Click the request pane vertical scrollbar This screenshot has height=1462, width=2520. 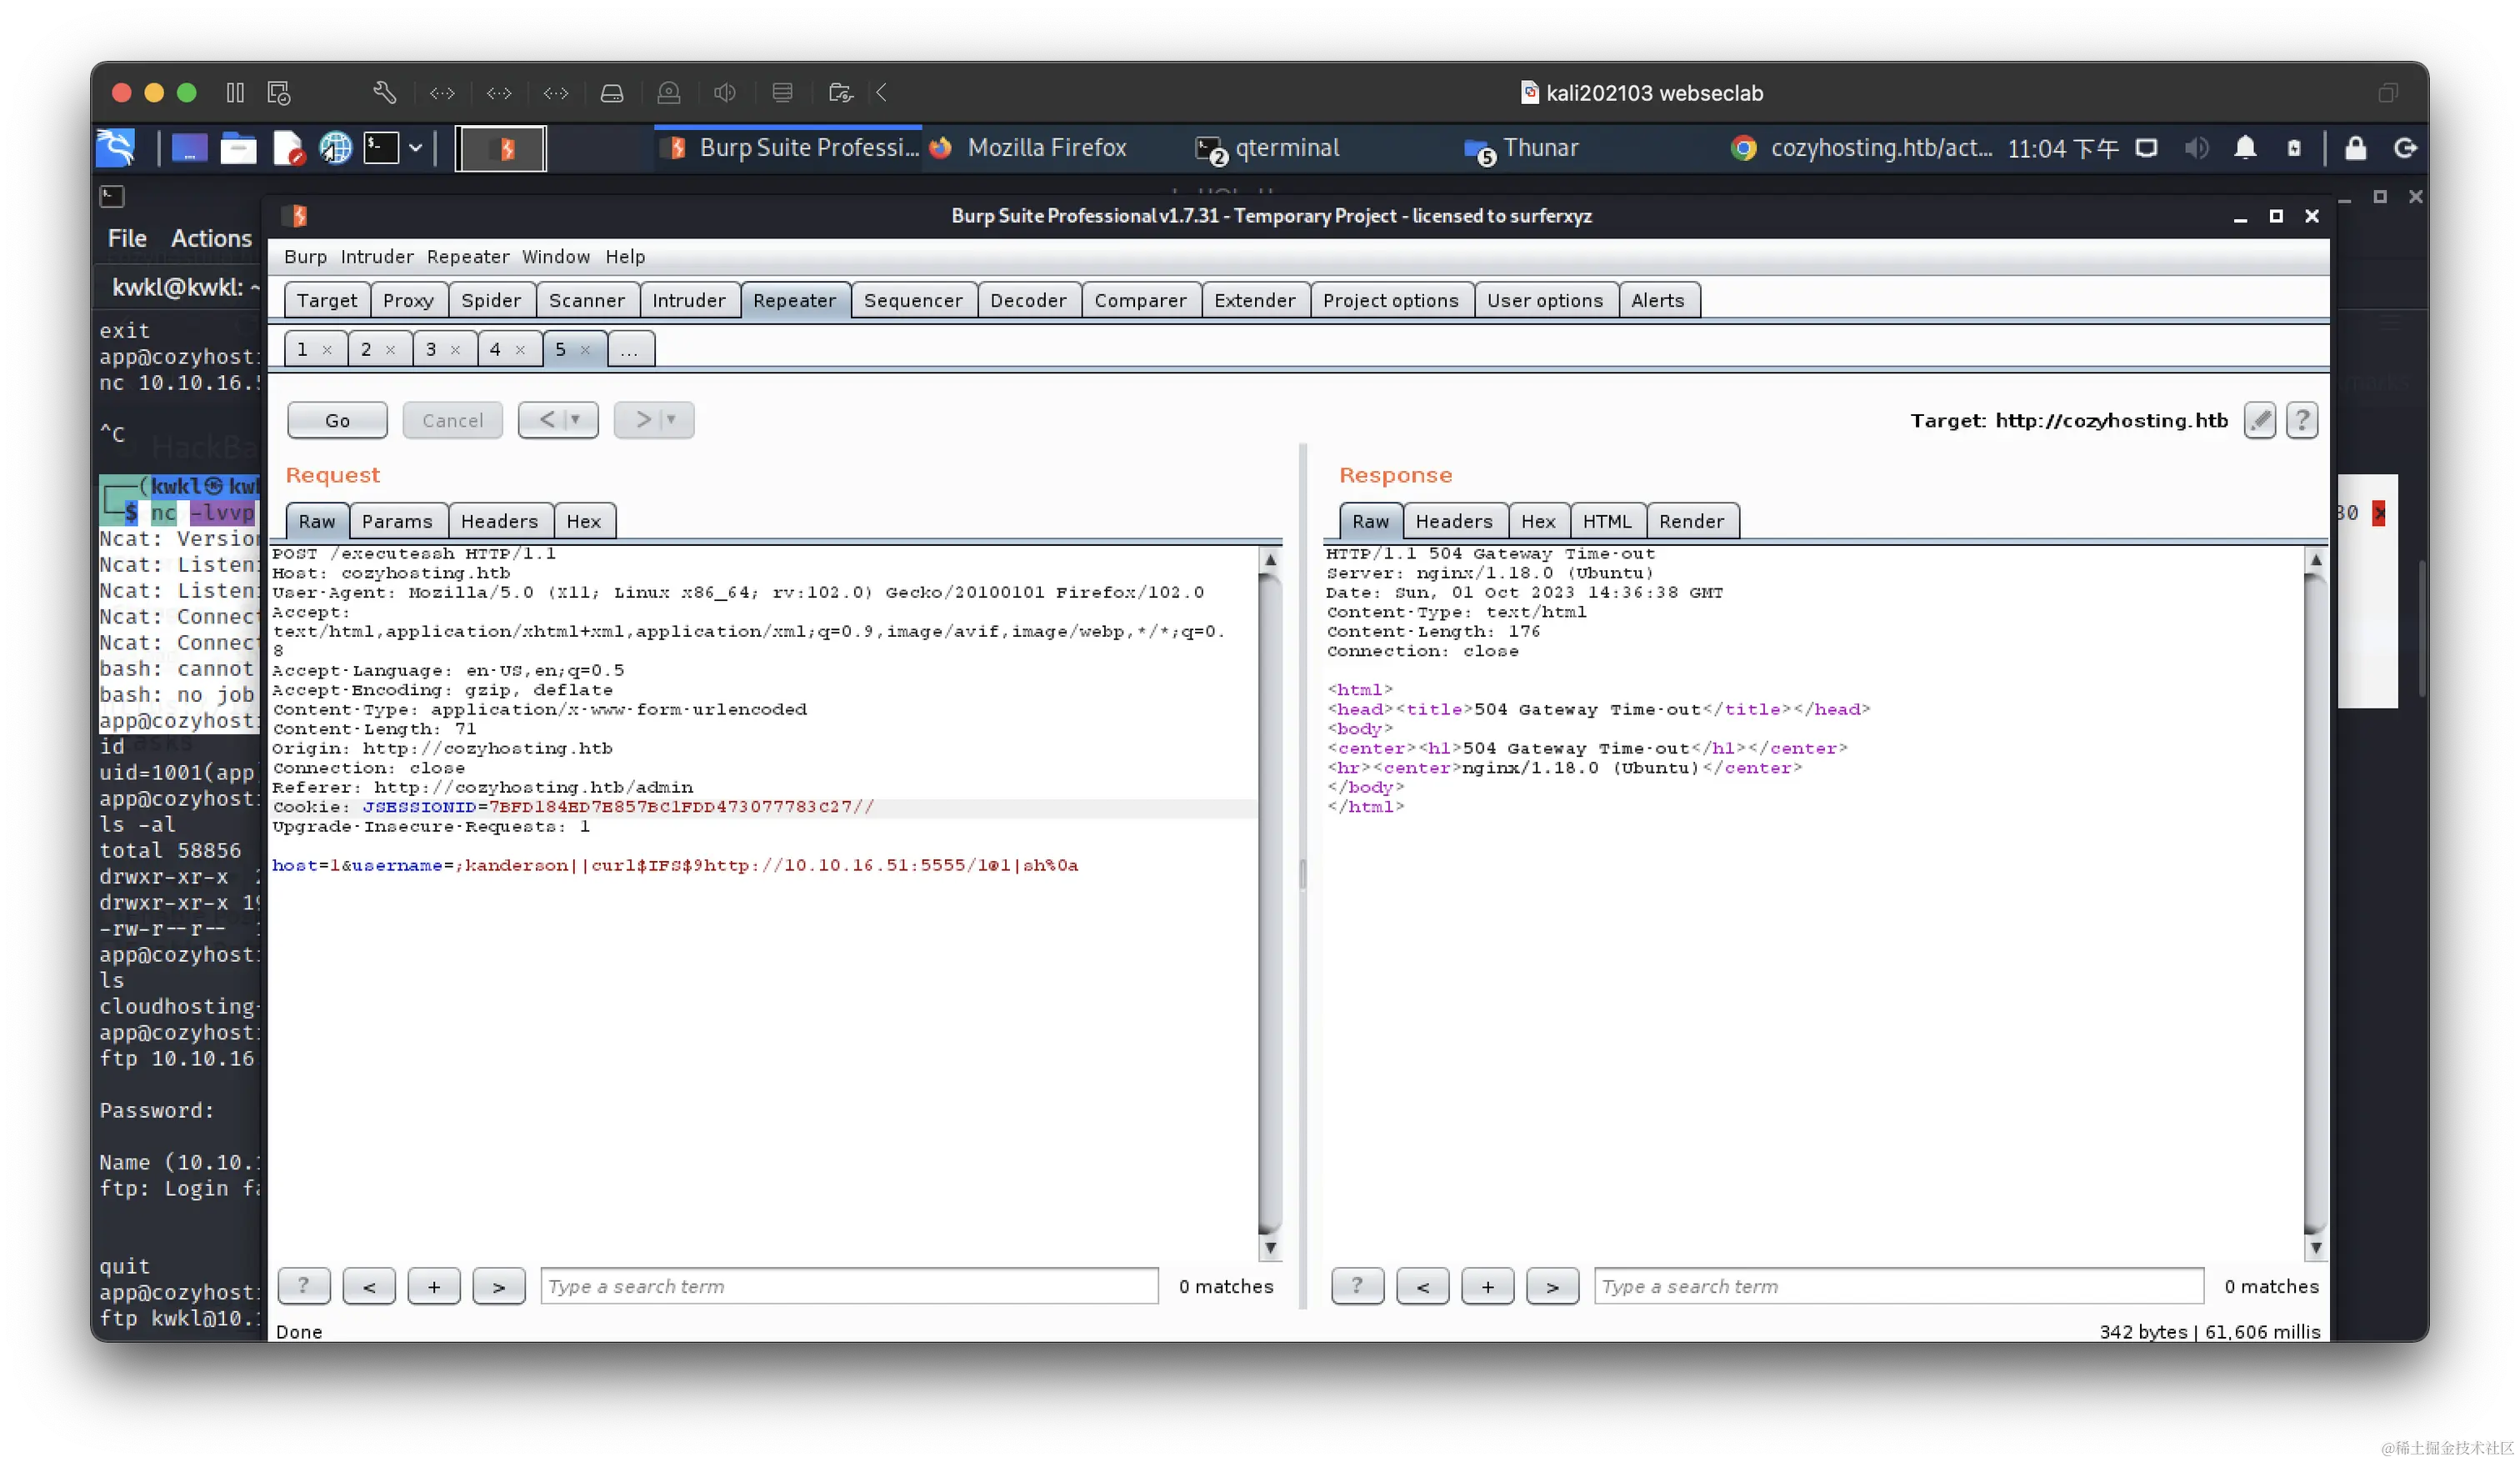[x=1269, y=900]
